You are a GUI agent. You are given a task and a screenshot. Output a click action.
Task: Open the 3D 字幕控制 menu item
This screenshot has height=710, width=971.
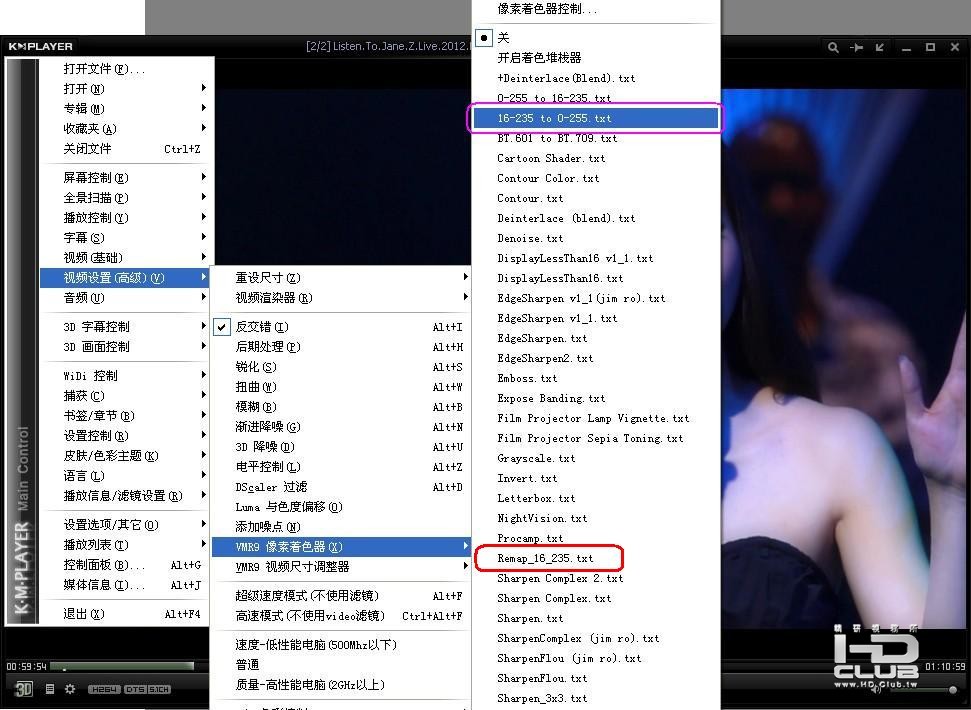pos(127,327)
